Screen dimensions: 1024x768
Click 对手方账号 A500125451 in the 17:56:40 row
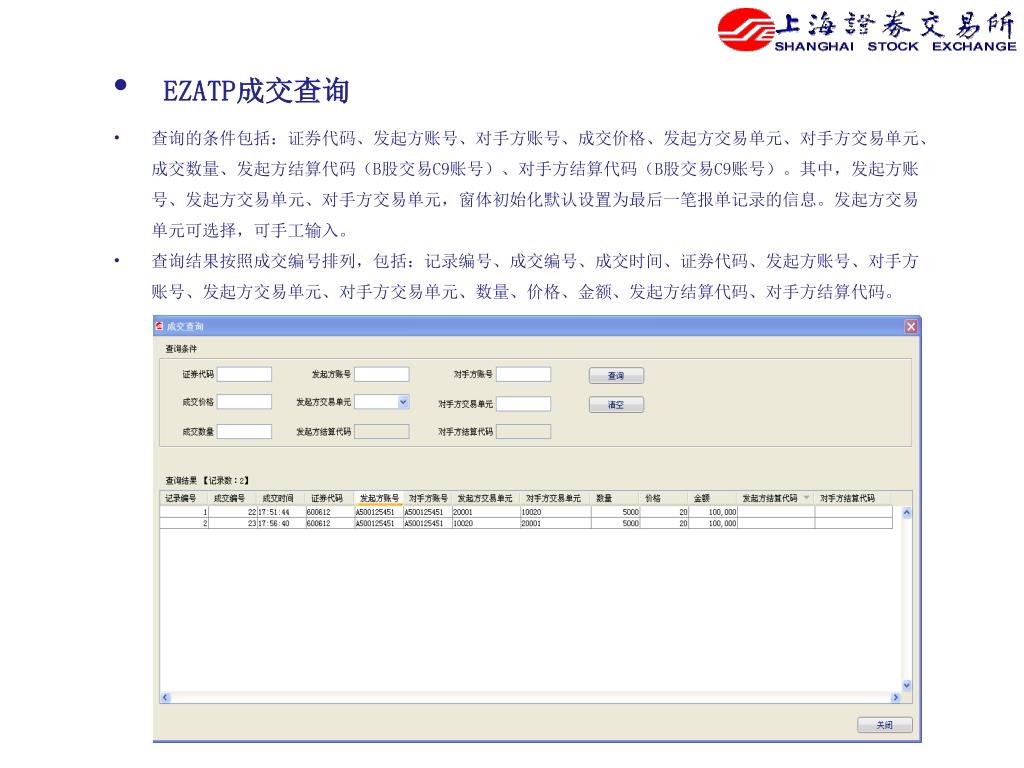coord(428,523)
